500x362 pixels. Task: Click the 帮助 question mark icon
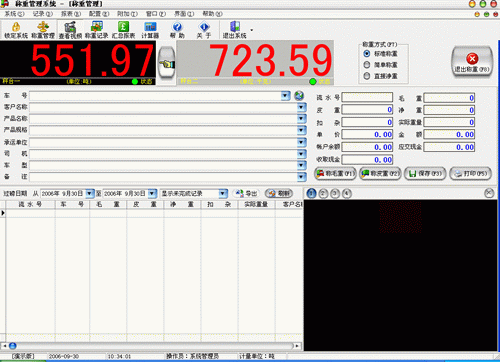(177, 27)
